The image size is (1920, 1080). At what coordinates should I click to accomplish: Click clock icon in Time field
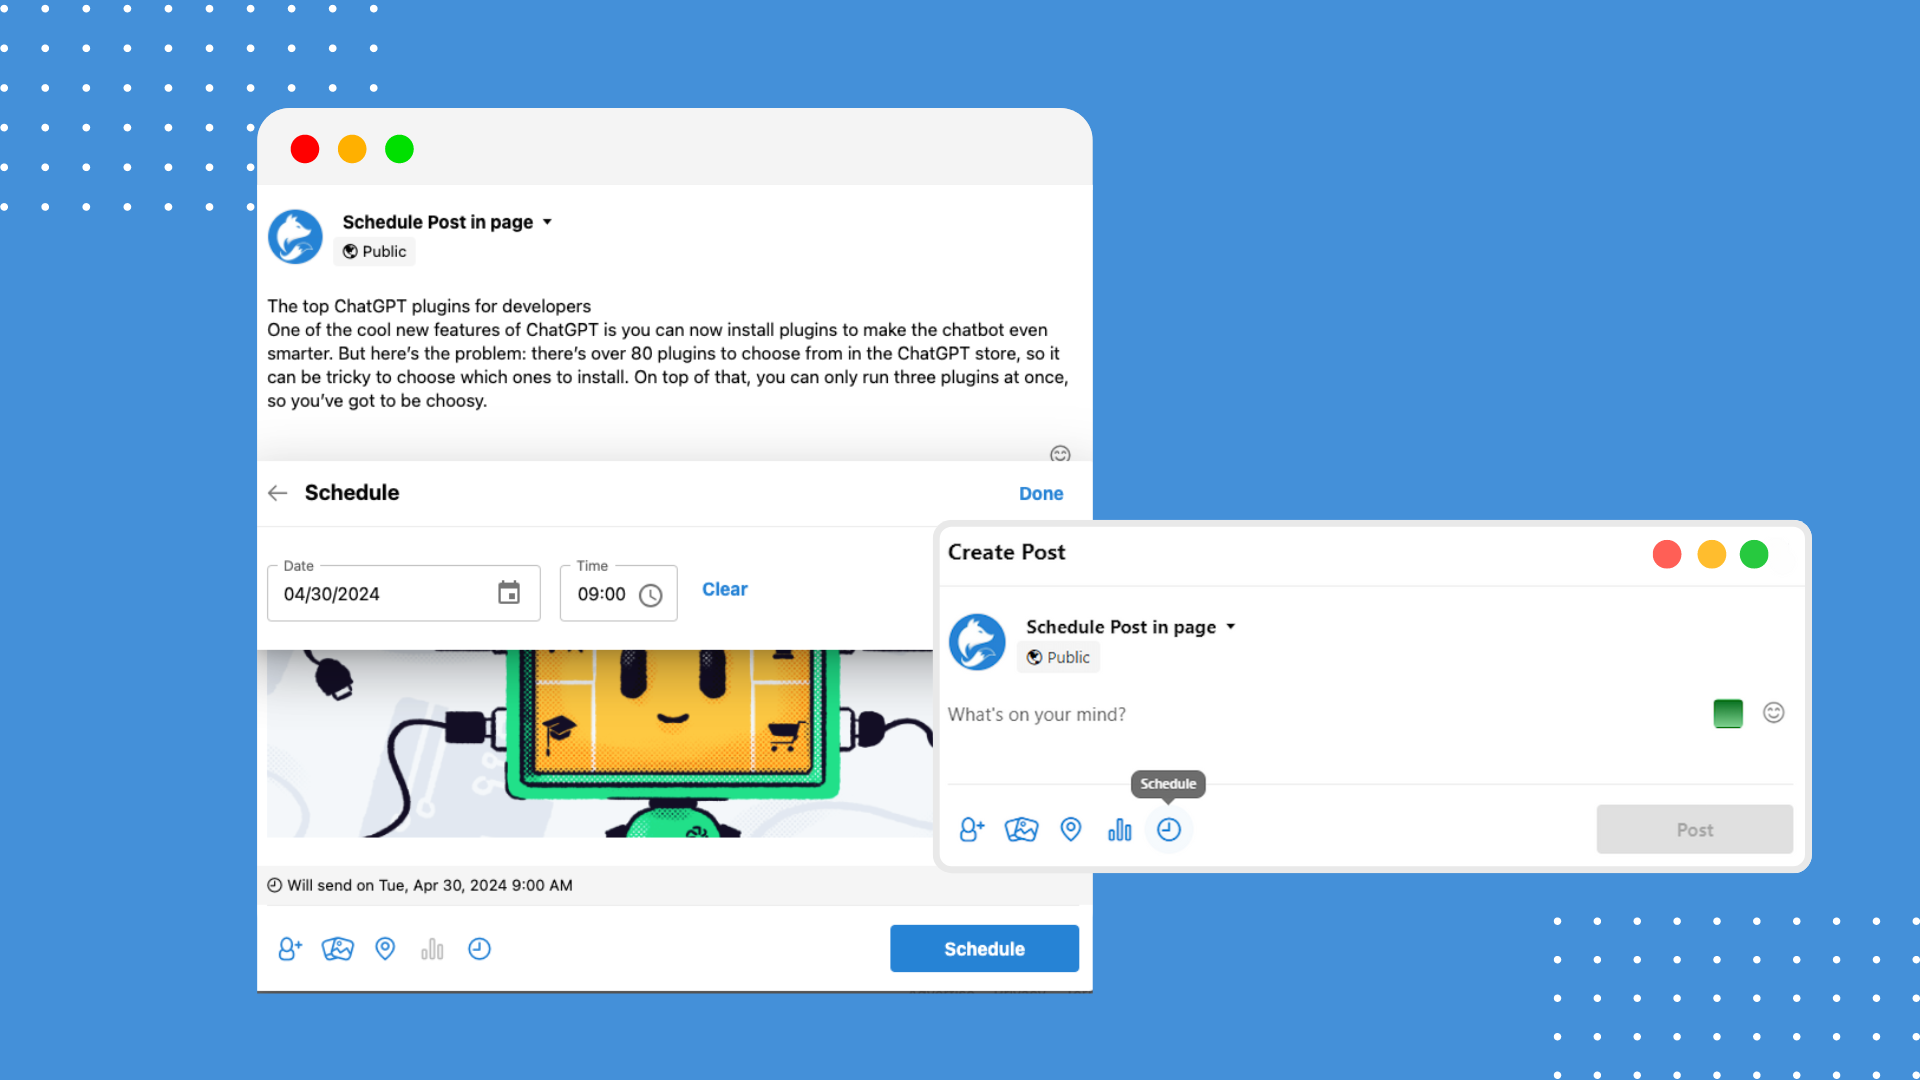650,595
